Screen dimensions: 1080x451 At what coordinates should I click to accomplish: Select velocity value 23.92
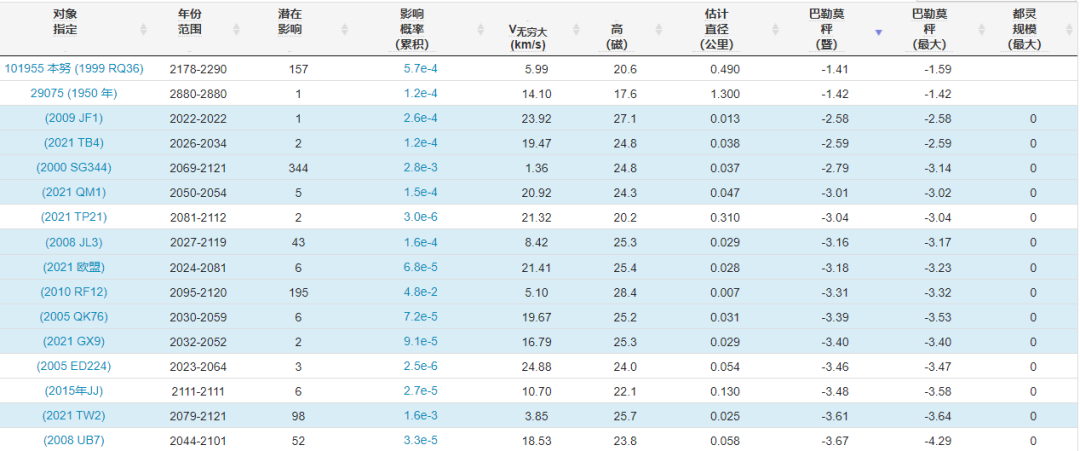(536, 118)
